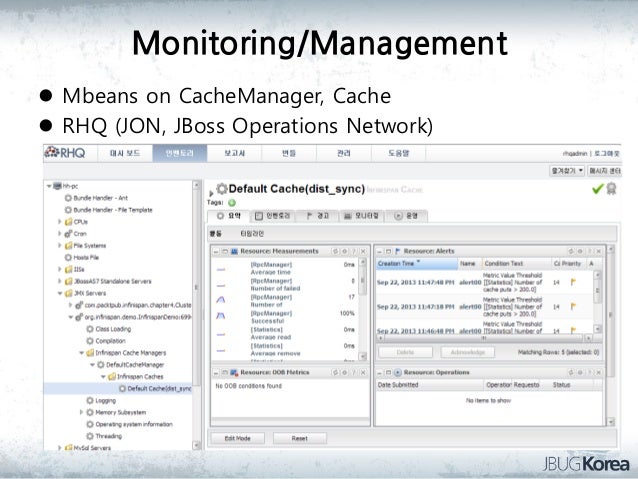
Task: Open settings of Resource: Measurements portlet
Action: (x=345, y=252)
